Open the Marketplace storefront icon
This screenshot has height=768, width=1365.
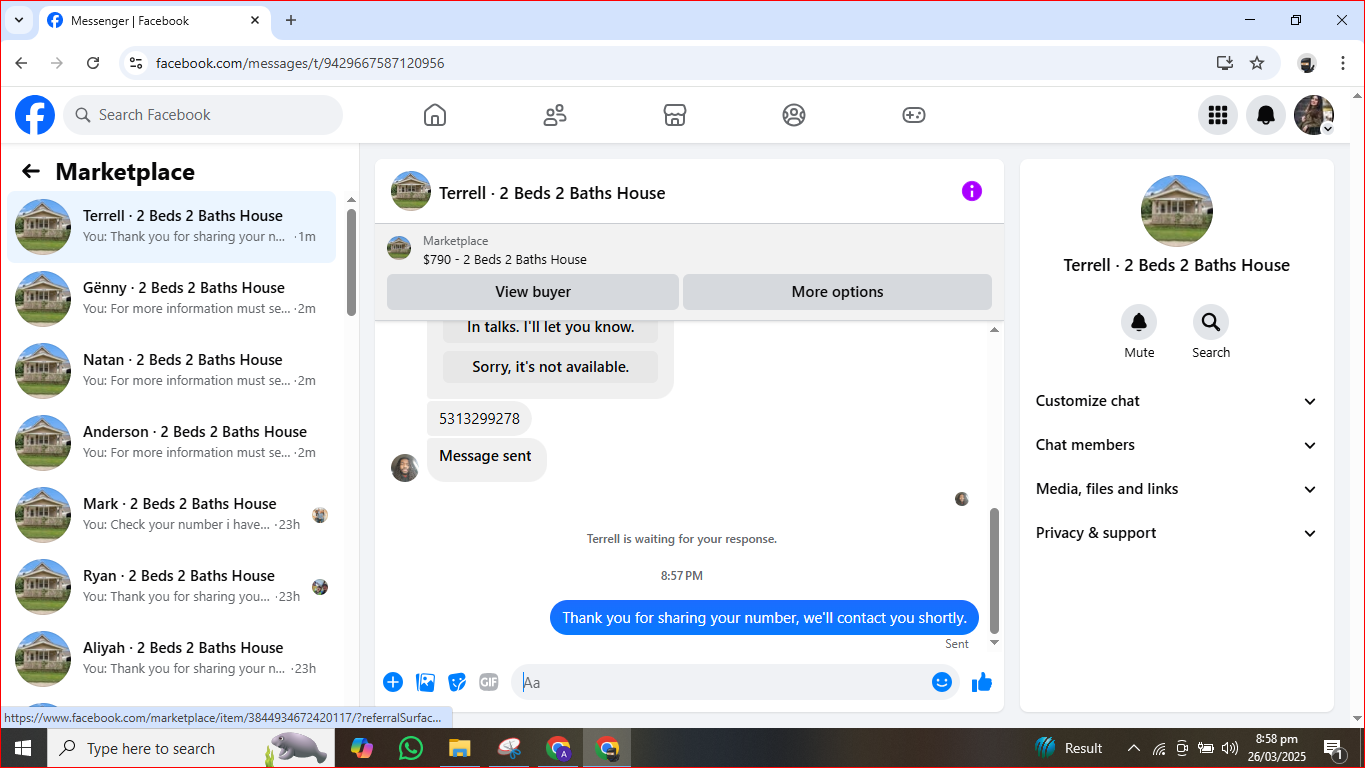(x=675, y=115)
